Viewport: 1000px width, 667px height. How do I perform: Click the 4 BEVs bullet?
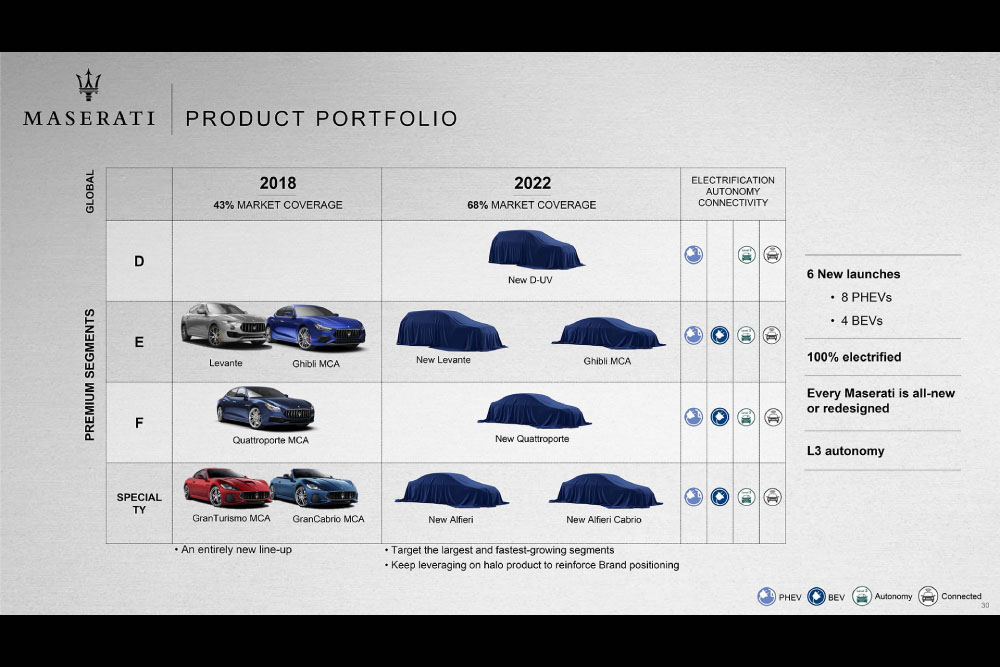[x=857, y=321]
